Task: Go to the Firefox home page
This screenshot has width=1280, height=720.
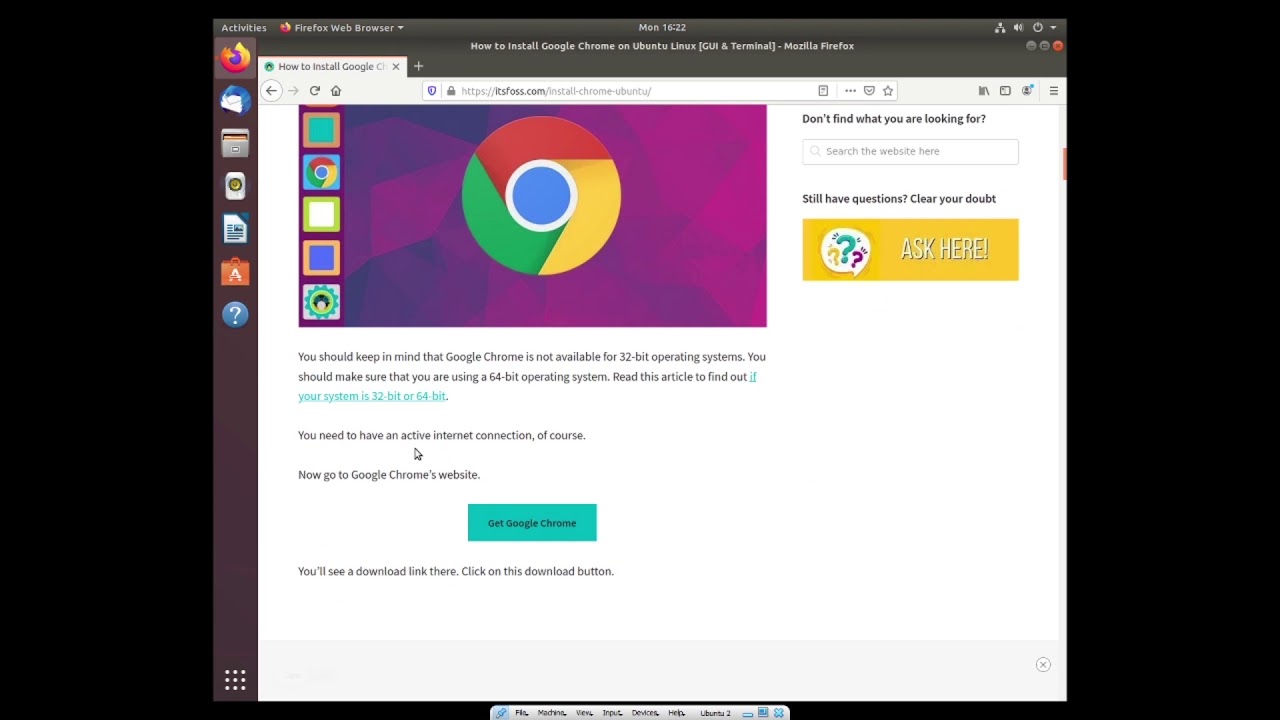Action: click(336, 91)
